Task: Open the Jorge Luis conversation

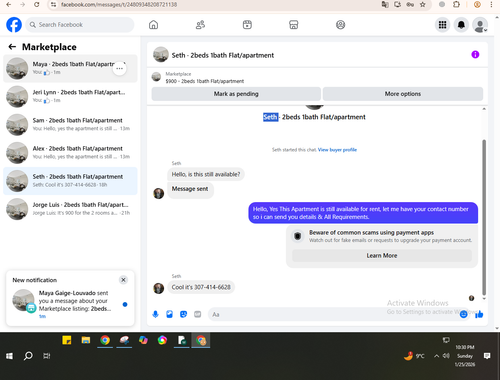Action: click(x=70, y=209)
